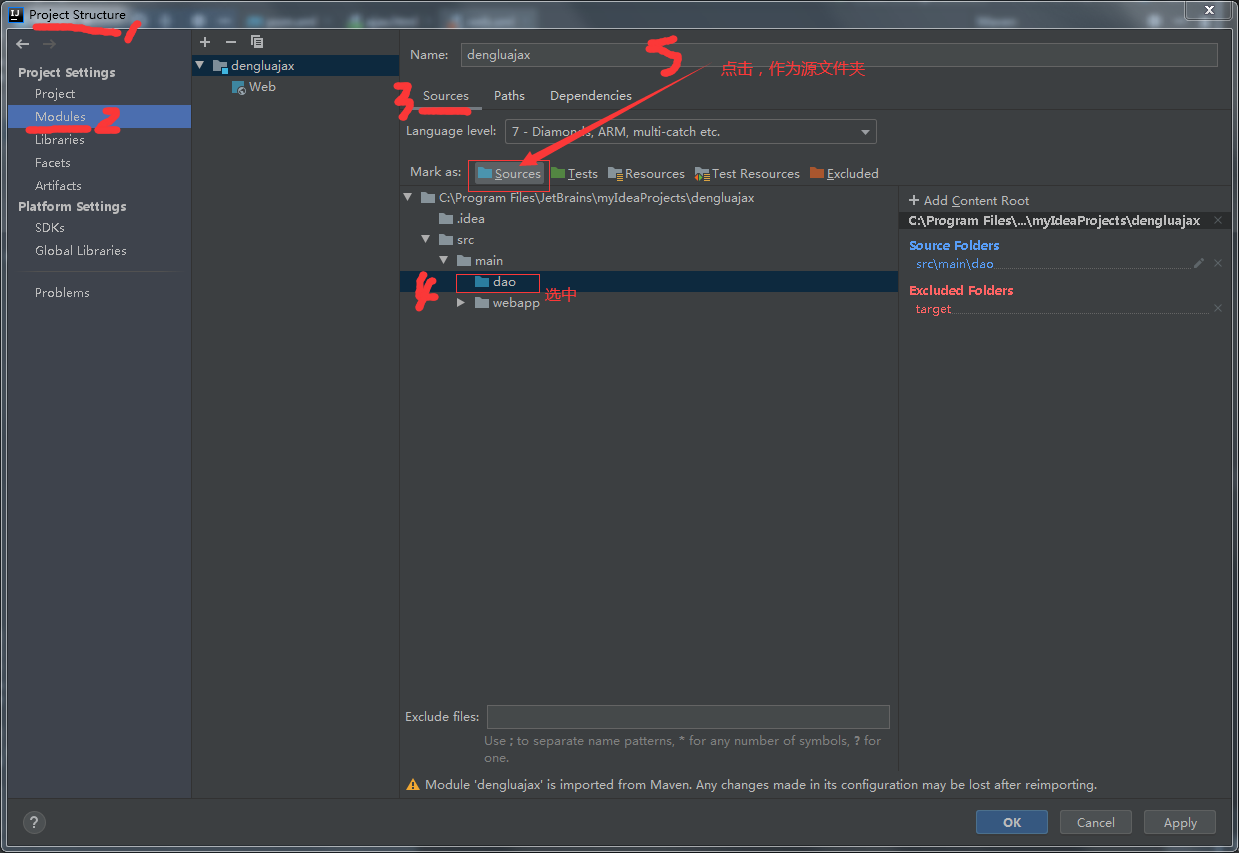Focus the Exclude files input field
This screenshot has height=853, width=1239.
tap(688, 717)
